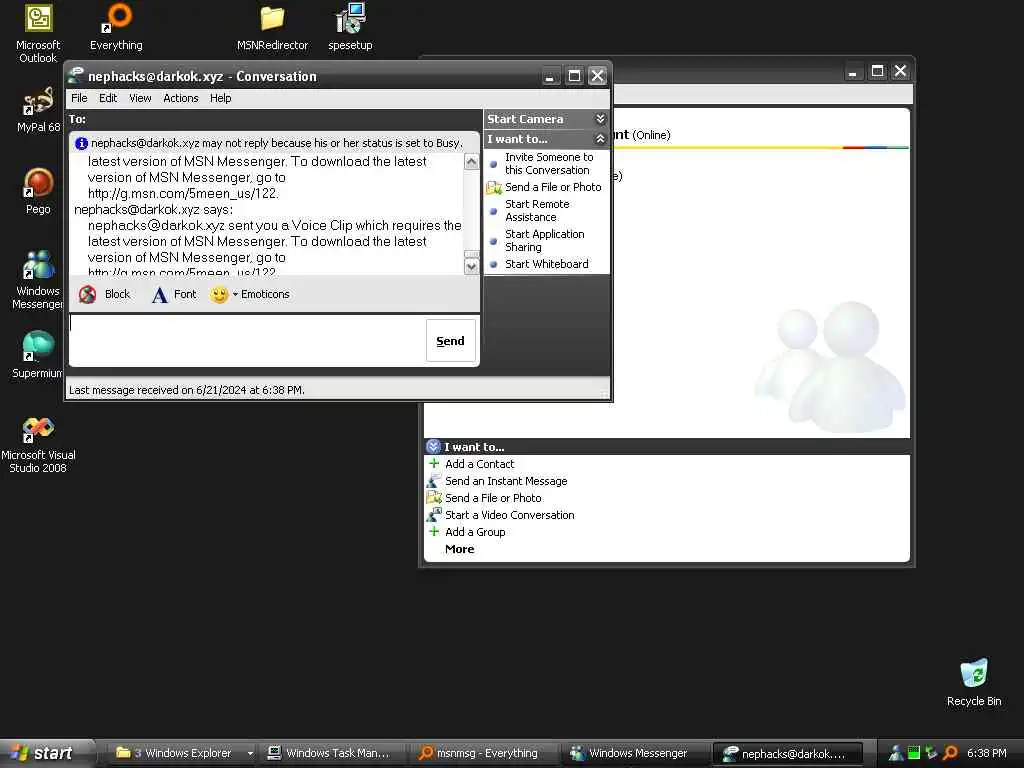Click Add a Contact plus icon
The height and width of the screenshot is (768, 1024).
click(x=434, y=464)
